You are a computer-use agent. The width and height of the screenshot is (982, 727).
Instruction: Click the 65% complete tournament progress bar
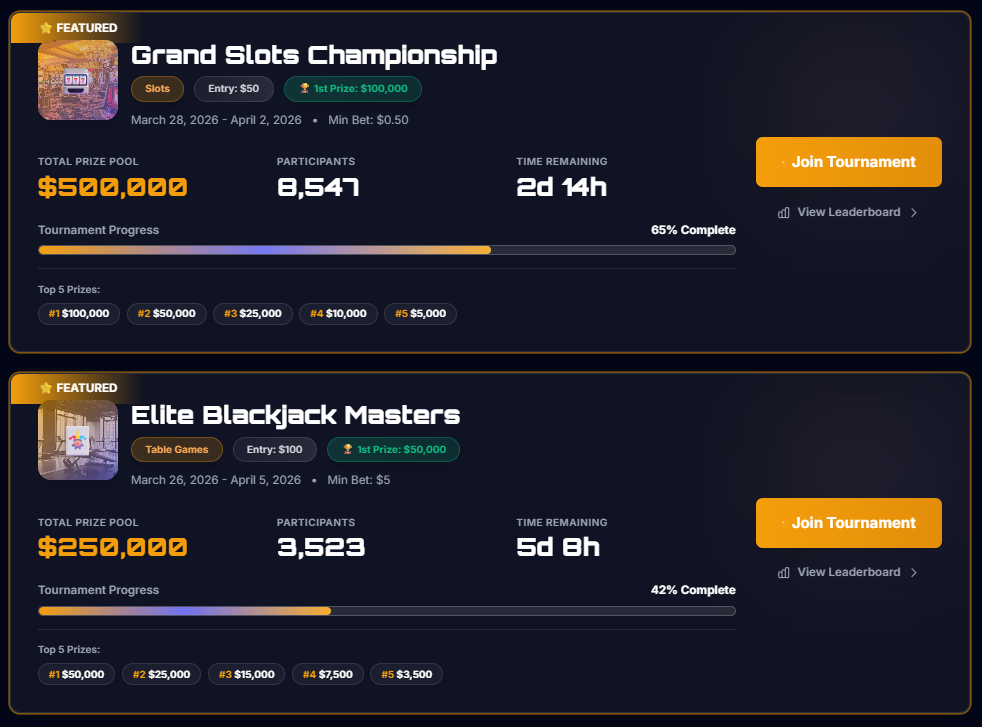tap(387, 250)
